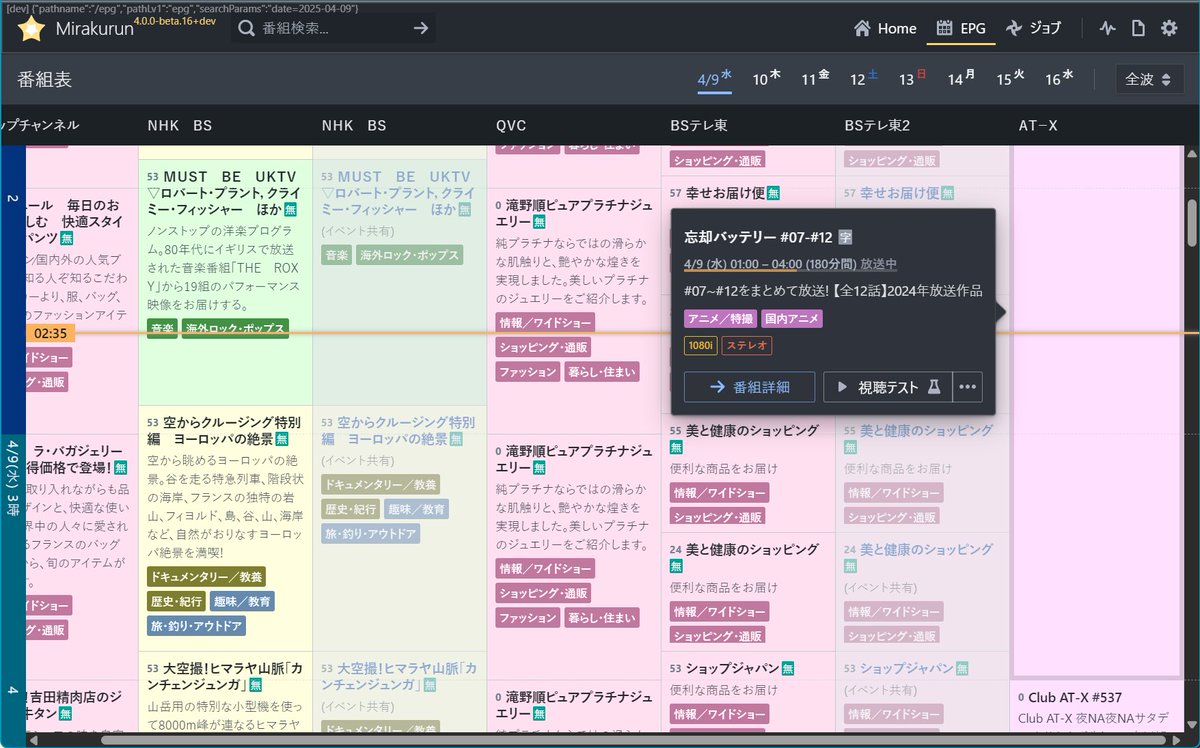Open the document file icon
Image resolution: width=1200 pixels, height=748 pixels.
(1138, 28)
